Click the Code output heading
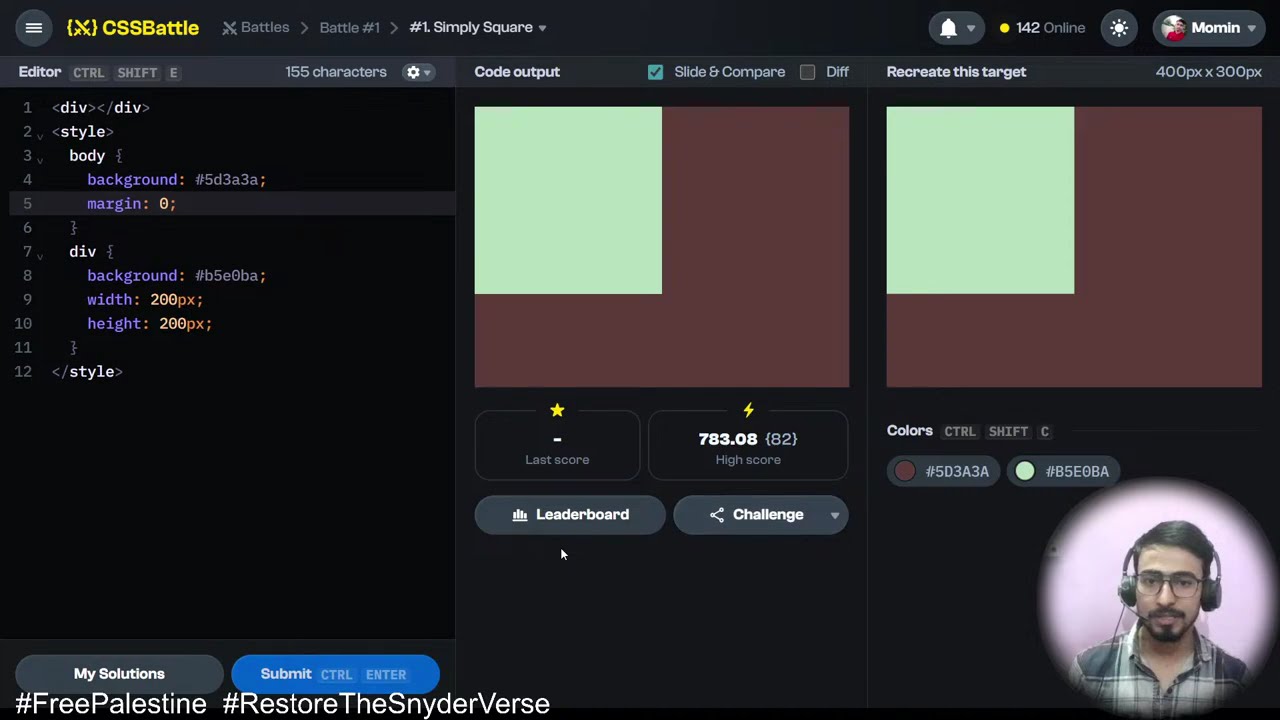Image resolution: width=1280 pixels, height=720 pixels. coord(517,72)
